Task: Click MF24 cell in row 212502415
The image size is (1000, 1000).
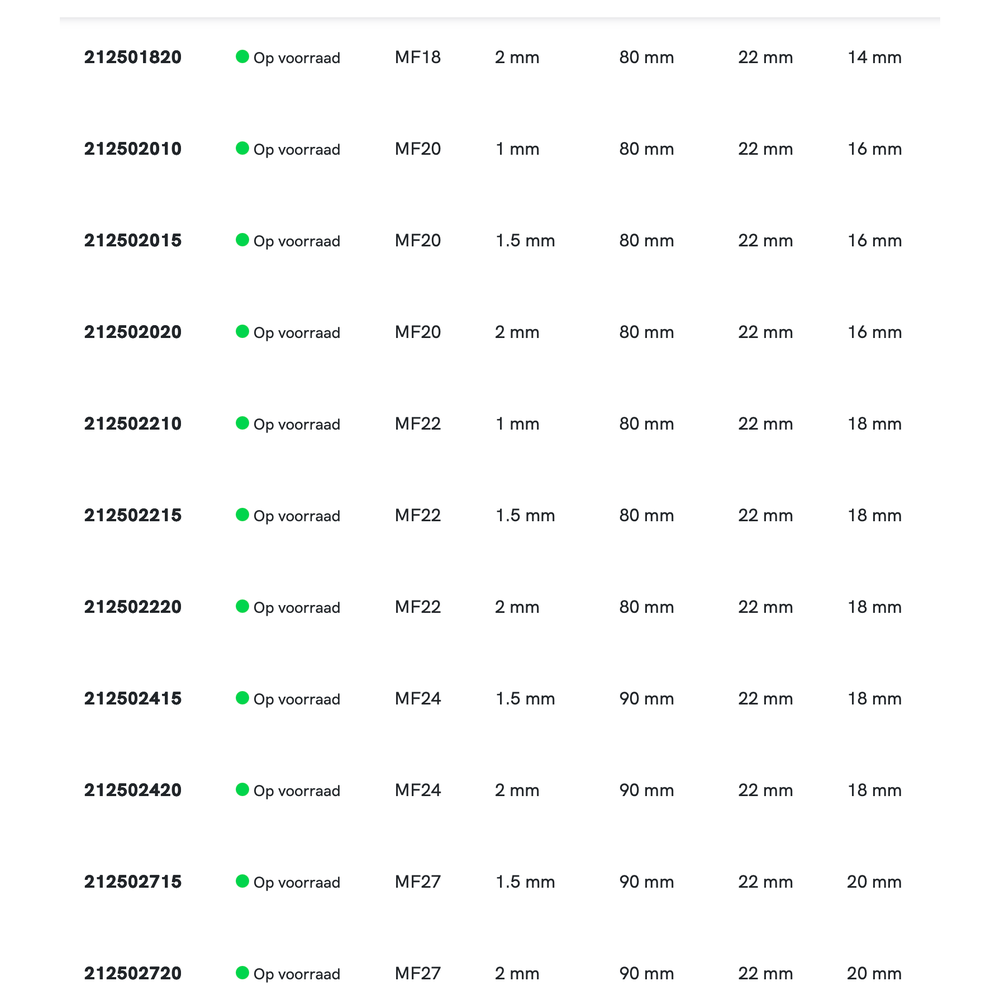Action: coord(418,698)
